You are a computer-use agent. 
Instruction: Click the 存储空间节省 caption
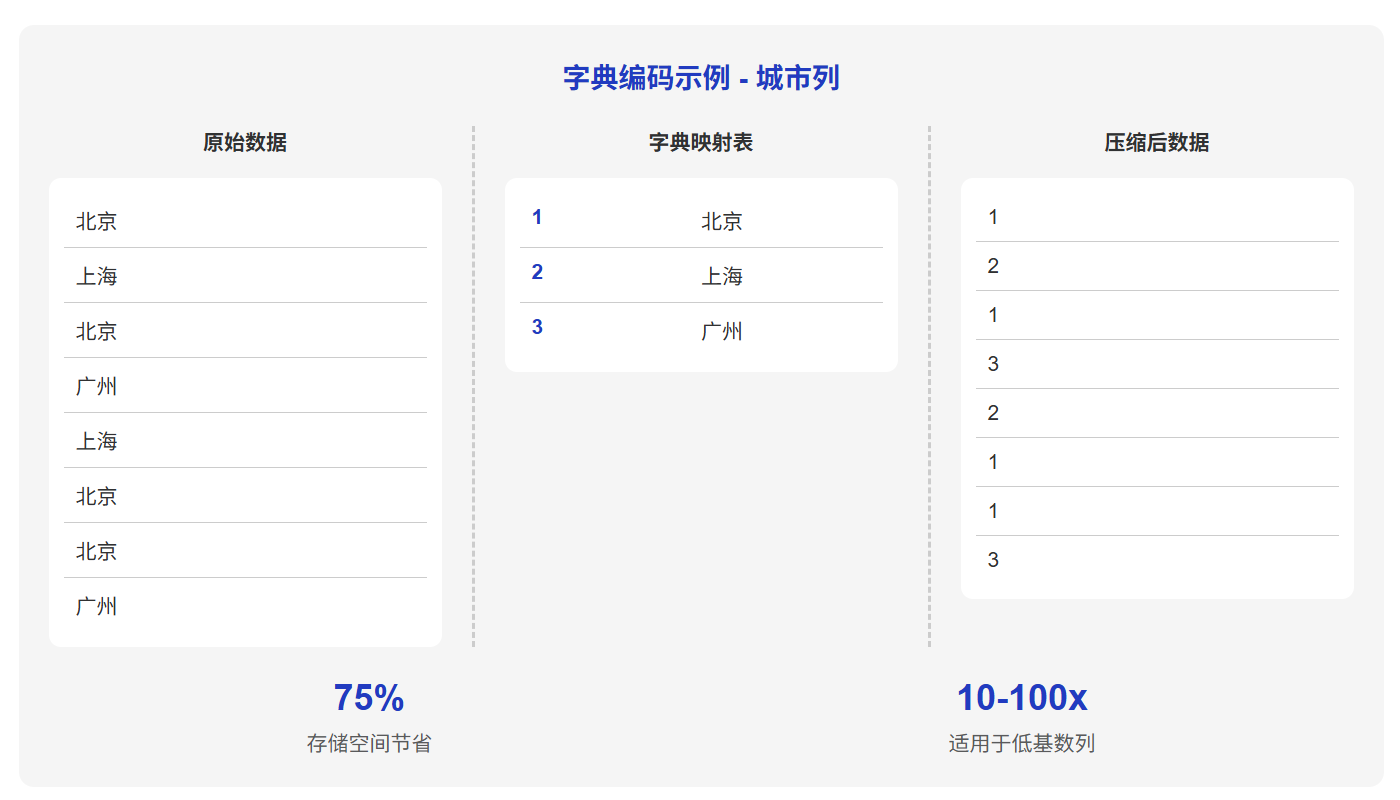[369, 744]
